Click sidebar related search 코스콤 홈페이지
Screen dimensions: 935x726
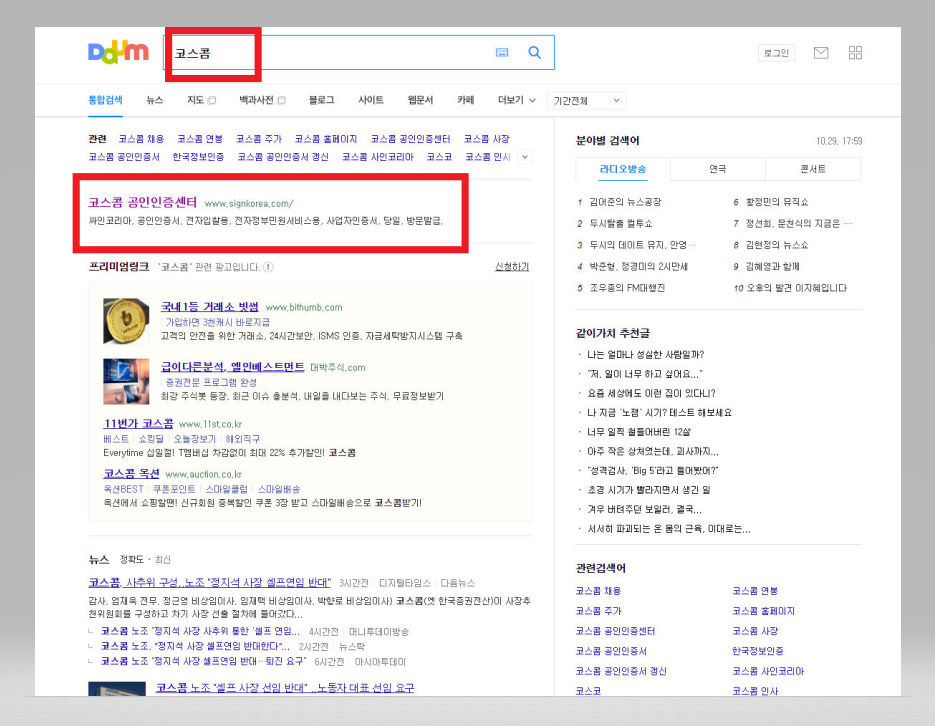[763, 610]
